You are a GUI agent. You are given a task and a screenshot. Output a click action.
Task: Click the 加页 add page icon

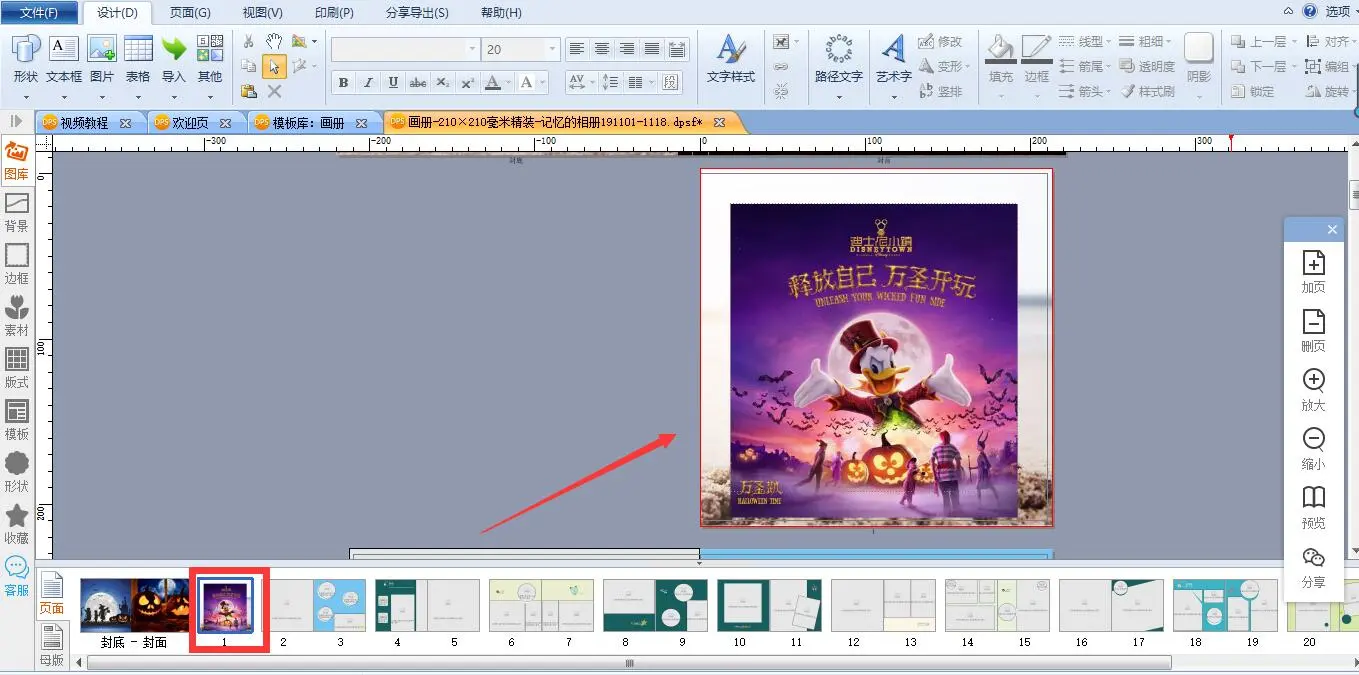[1313, 263]
